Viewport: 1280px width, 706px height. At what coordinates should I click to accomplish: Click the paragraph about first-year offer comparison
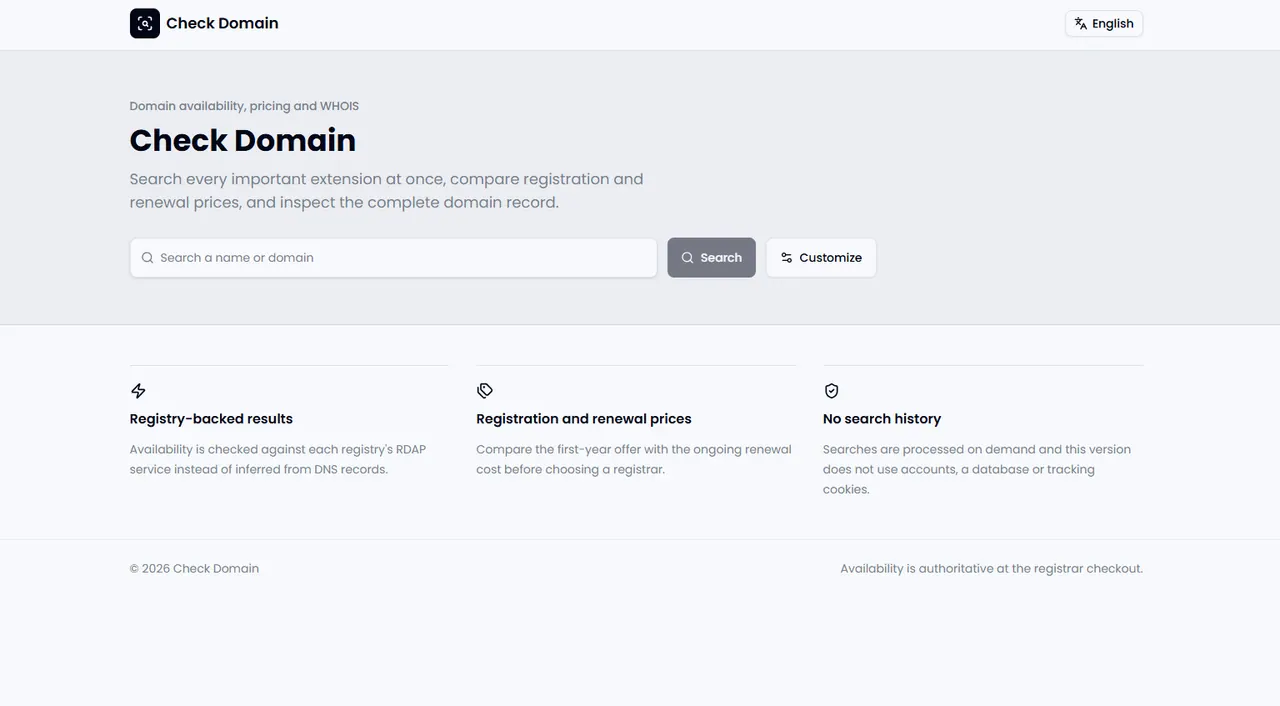click(634, 459)
